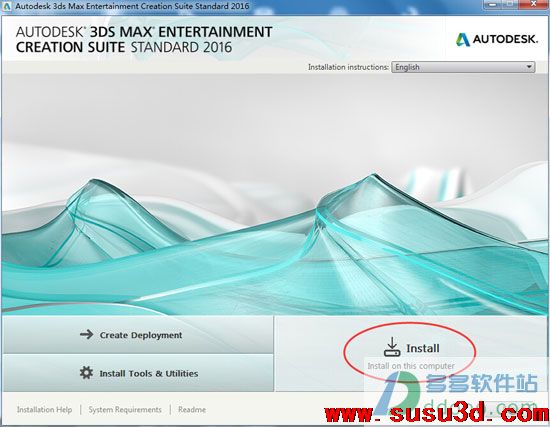
Task: Click the Autodesk logo at top right
Action: point(497,39)
